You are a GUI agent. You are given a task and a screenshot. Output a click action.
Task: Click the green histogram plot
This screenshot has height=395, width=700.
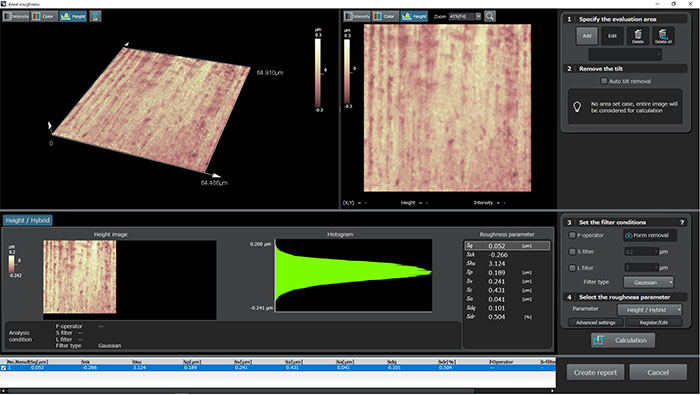coord(353,275)
